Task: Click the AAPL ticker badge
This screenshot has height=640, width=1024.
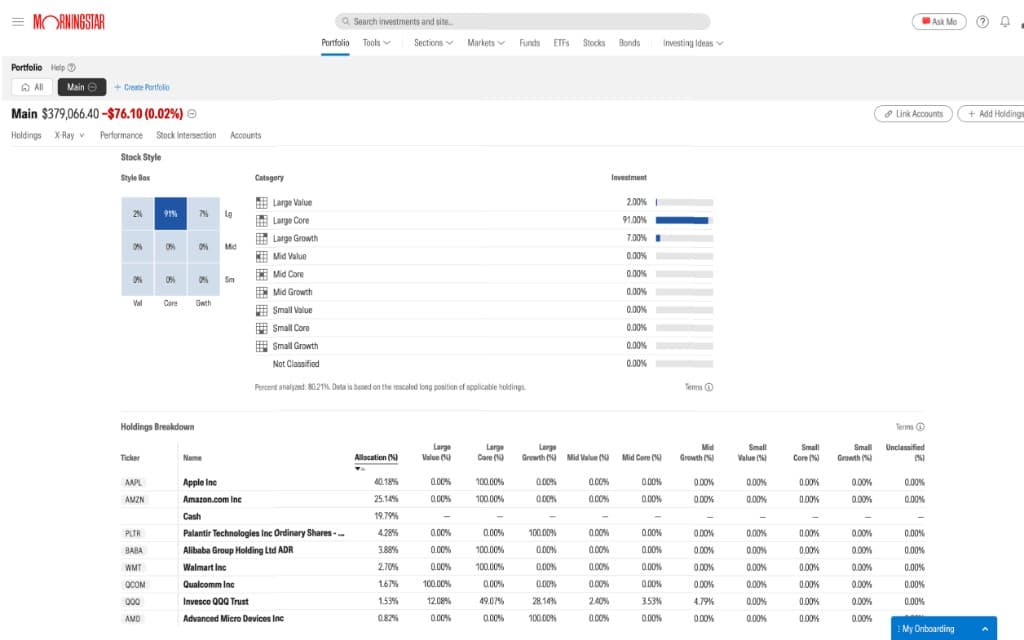Action: pos(133,483)
